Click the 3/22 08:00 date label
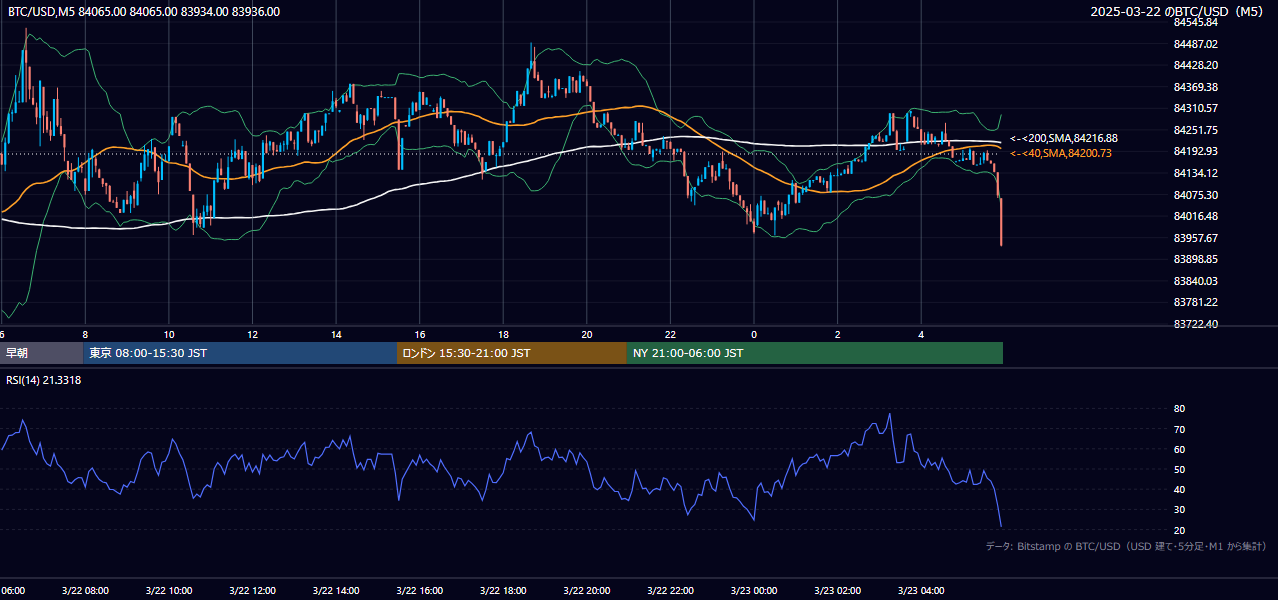The width and height of the screenshot is (1278, 600). (x=85, y=591)
